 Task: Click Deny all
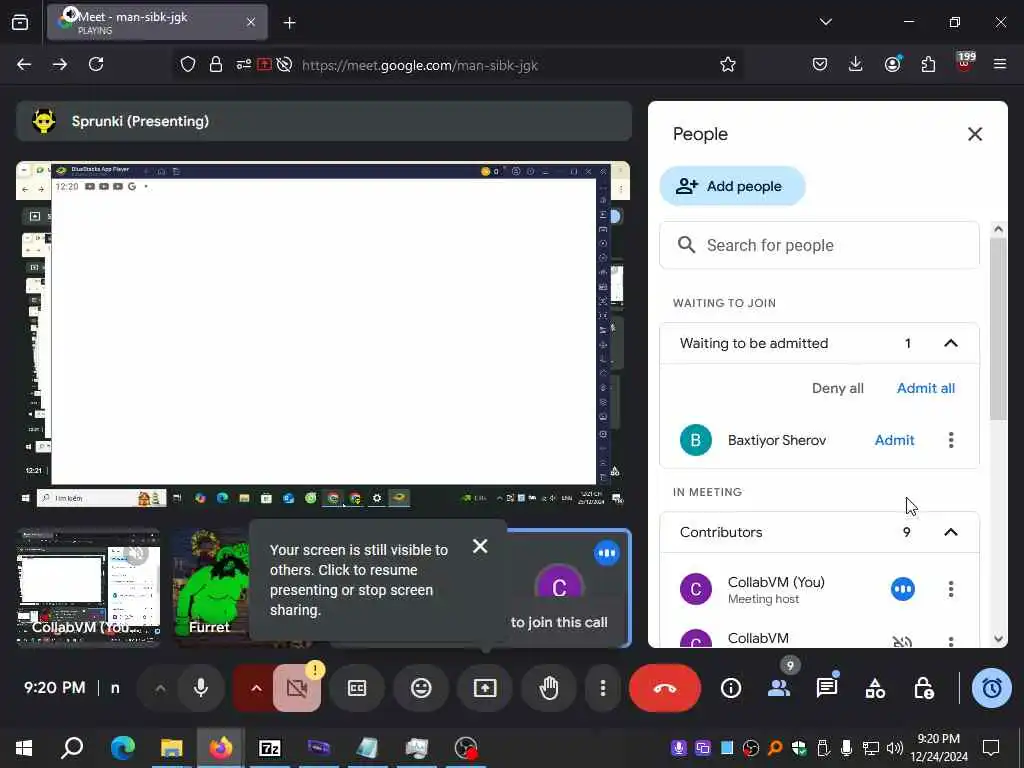(x=837, y=388)
